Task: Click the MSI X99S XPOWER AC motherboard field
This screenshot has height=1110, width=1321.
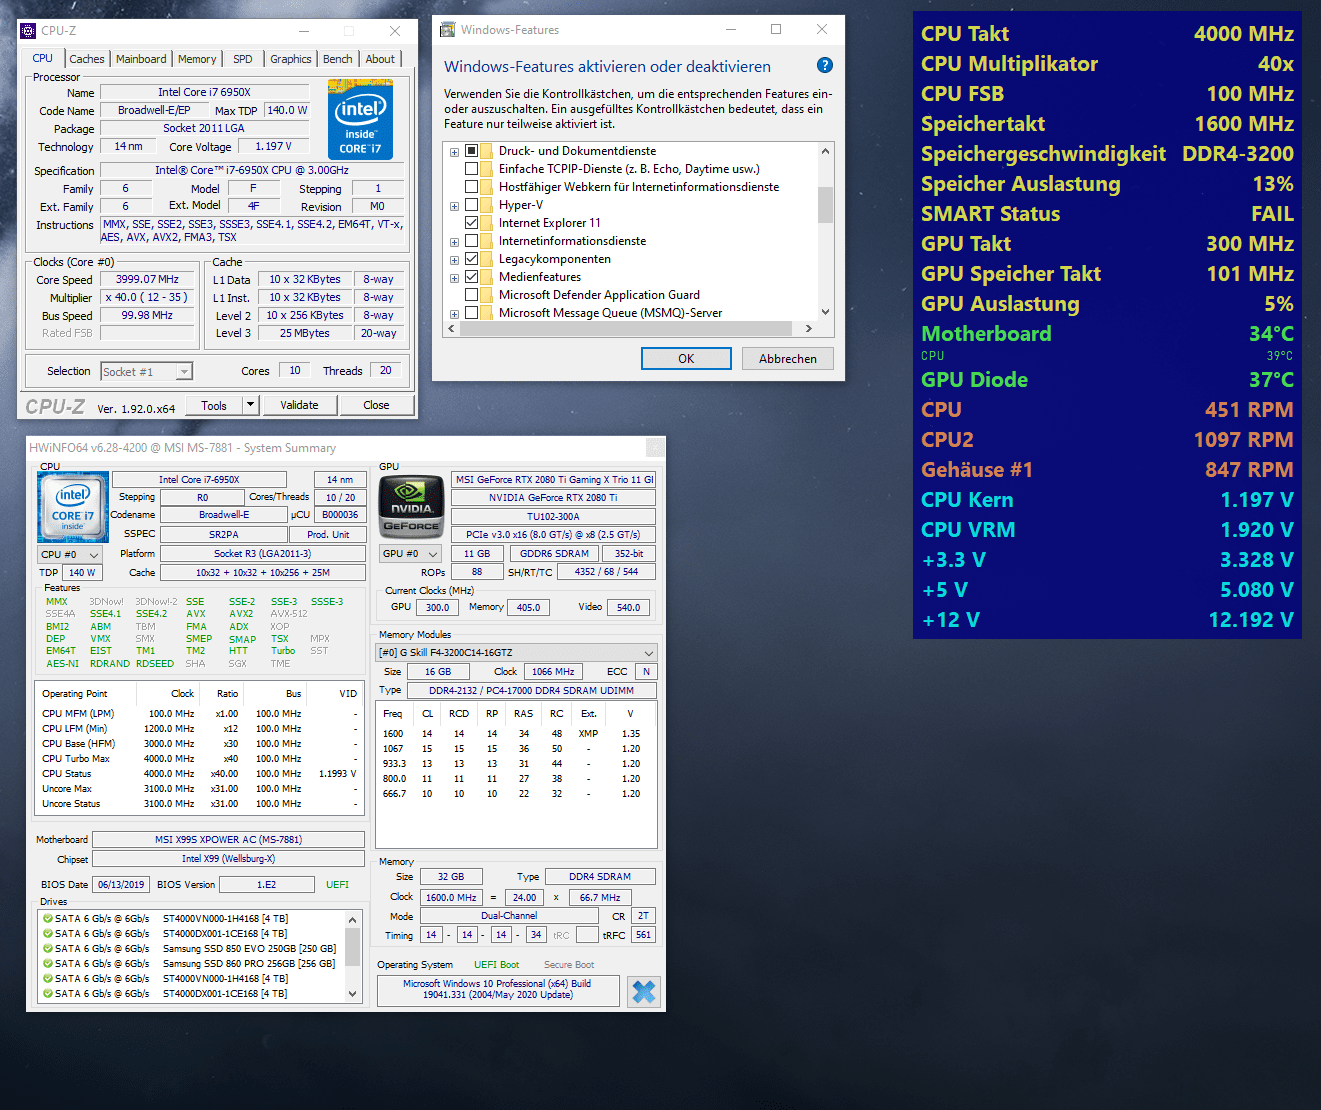Action: tap(228, 839)
